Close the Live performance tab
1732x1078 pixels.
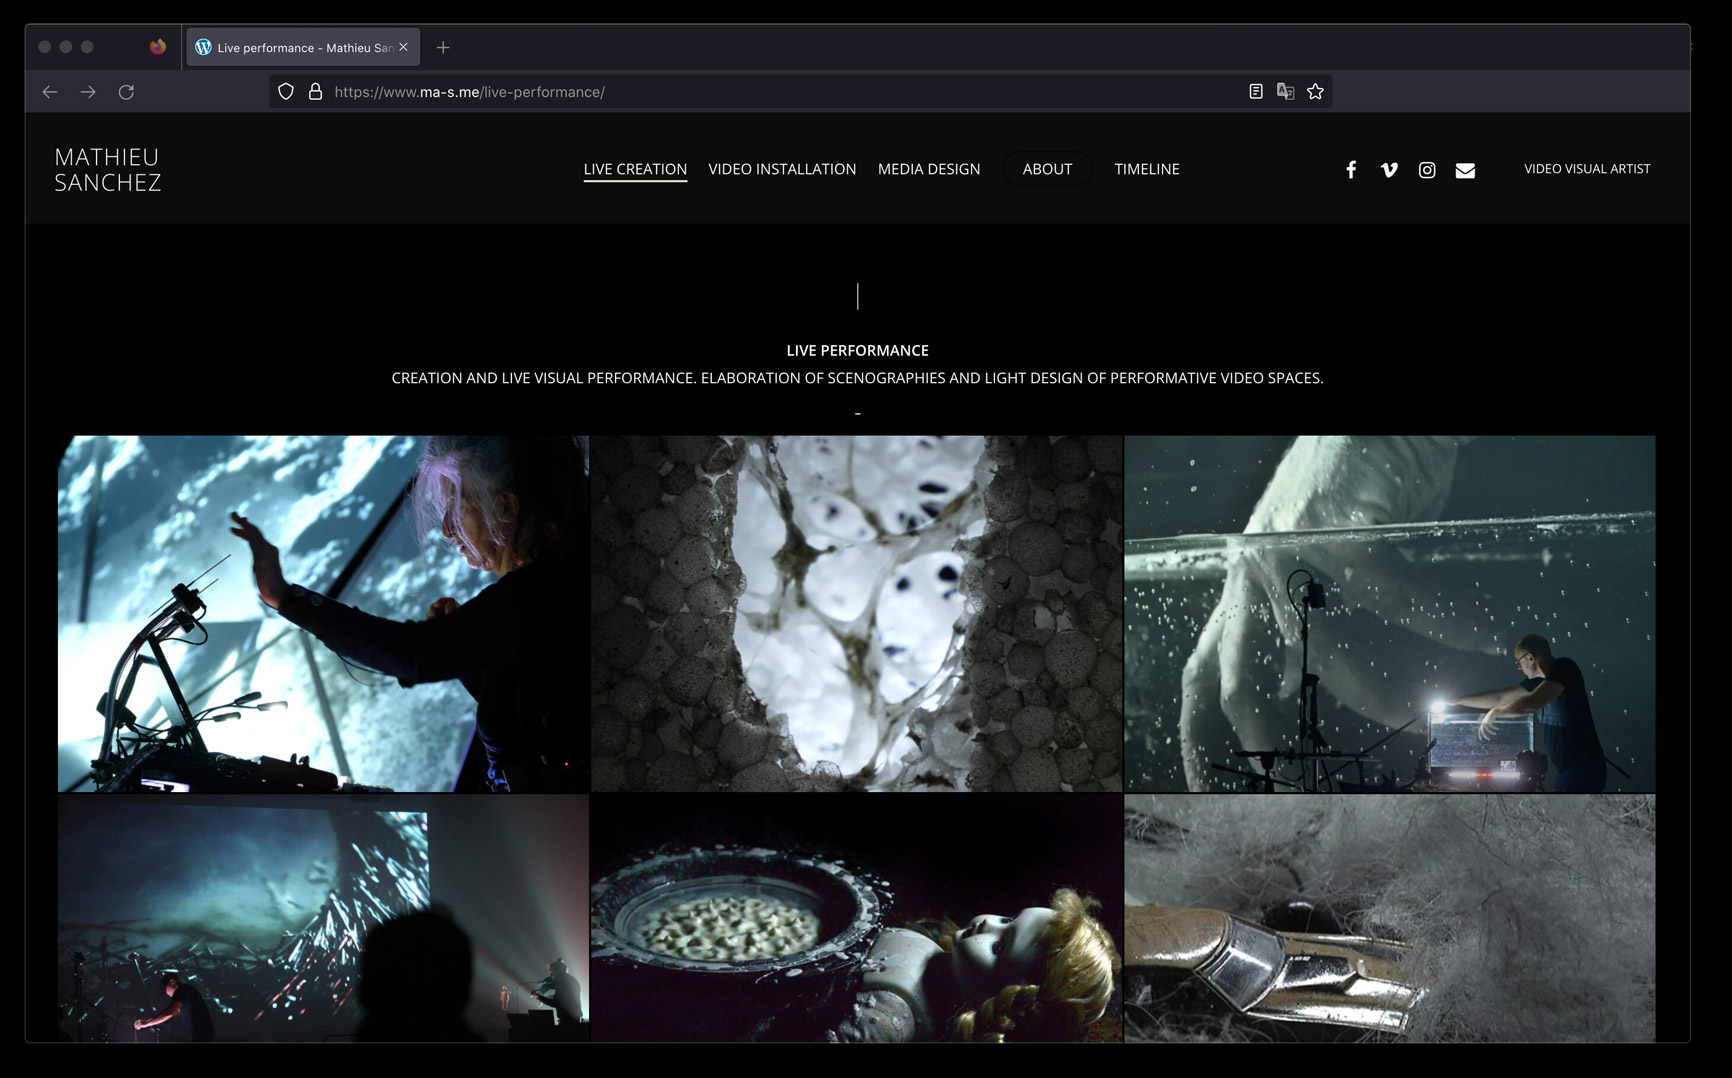[404, 47]
